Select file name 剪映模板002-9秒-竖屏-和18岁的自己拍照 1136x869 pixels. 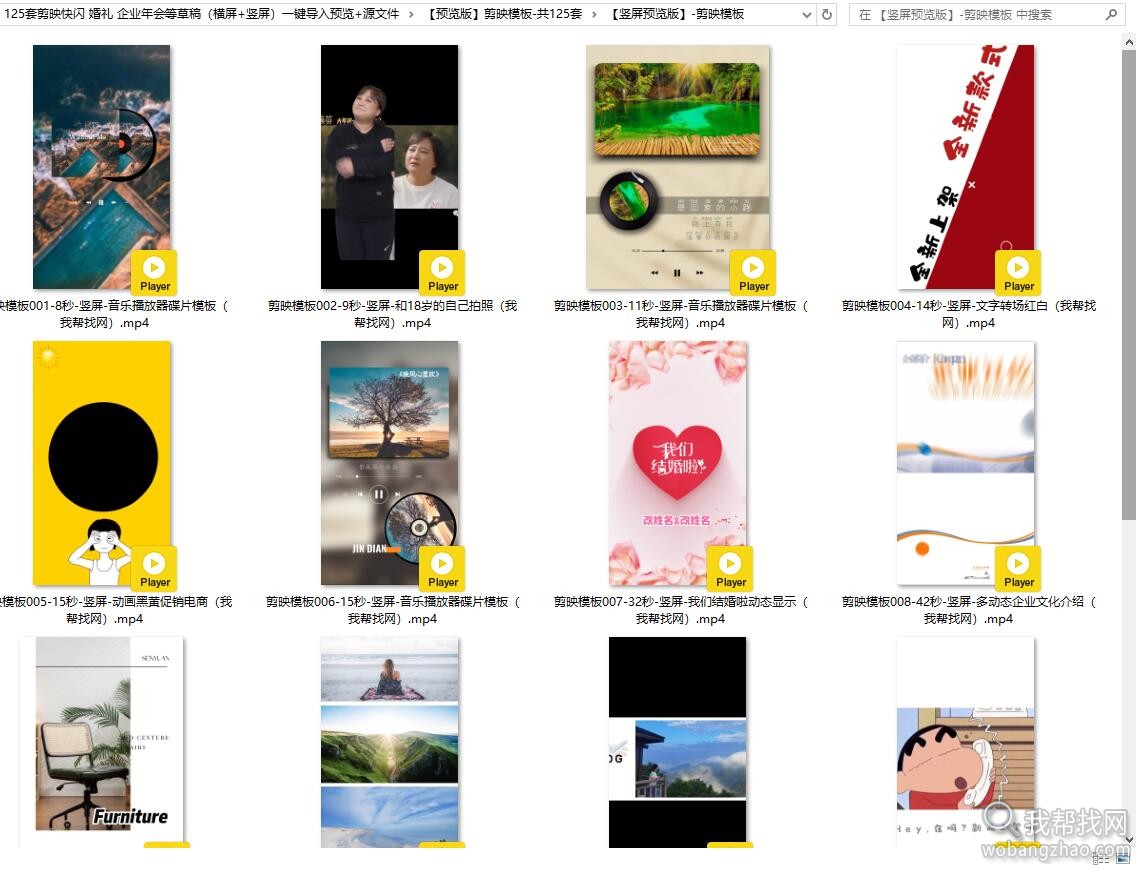point(392,314)
